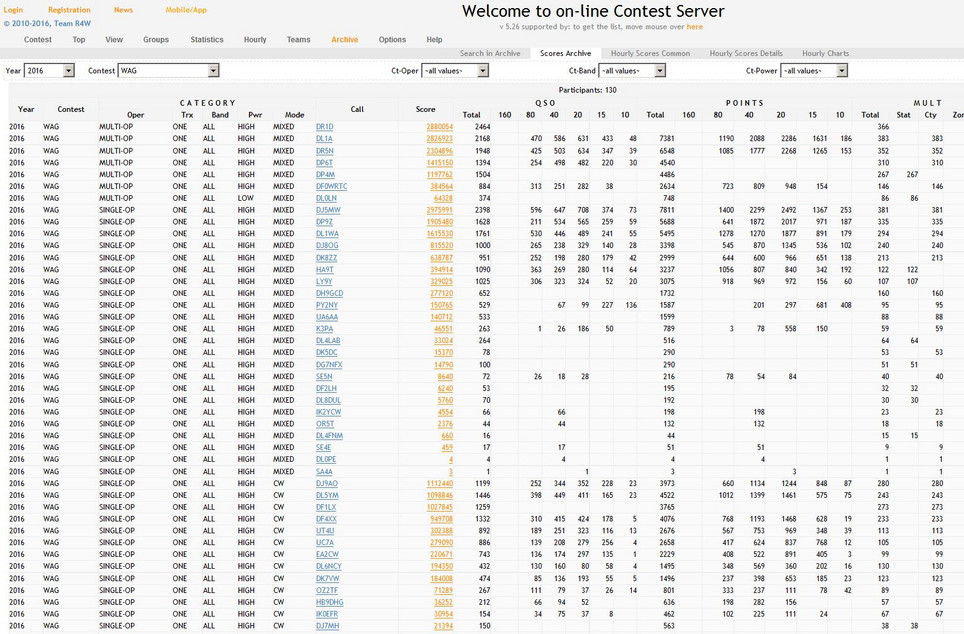Open callsign PY2NY link
Image resolution: width=964 pixels, height=634 pixels.
tap(327, 305)
